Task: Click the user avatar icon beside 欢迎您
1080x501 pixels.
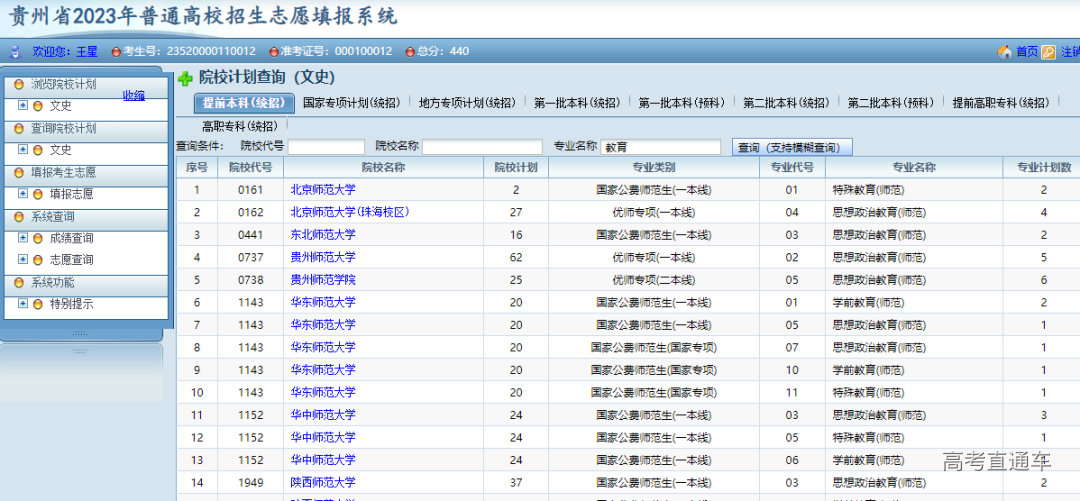Action: [15, 51]
